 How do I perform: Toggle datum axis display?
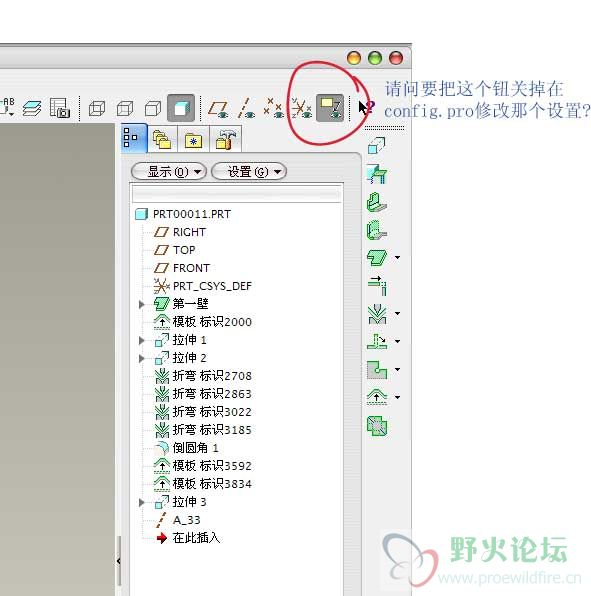[x=246, y=109]
